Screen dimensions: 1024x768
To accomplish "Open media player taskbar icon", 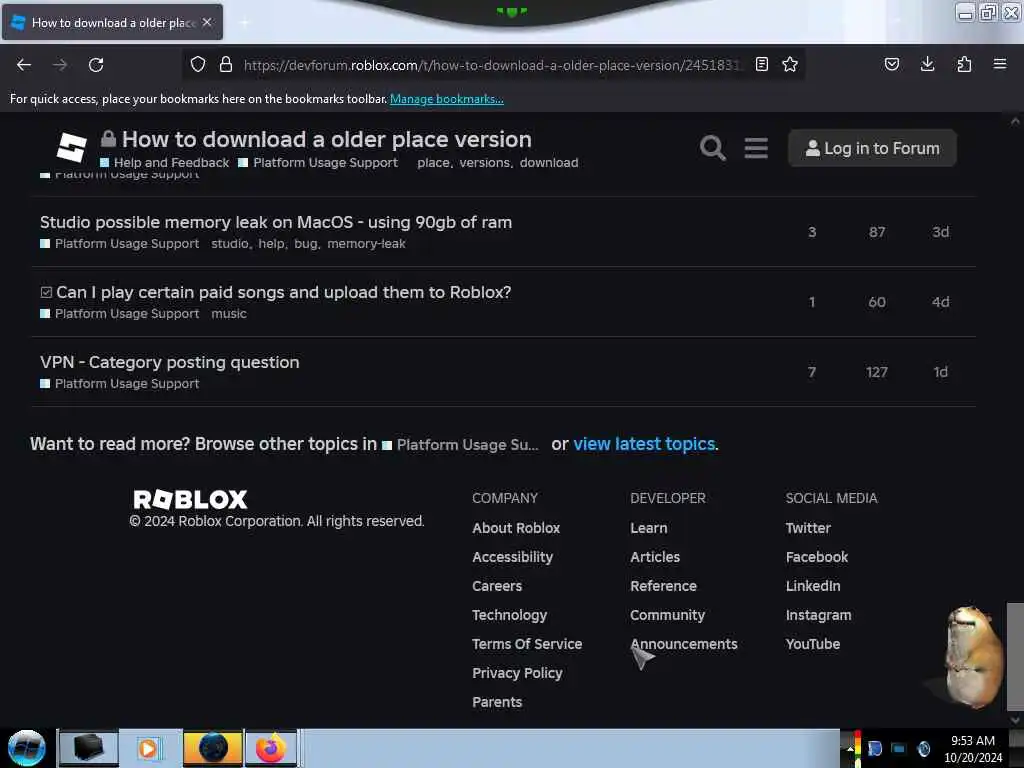I will point(150,748).
